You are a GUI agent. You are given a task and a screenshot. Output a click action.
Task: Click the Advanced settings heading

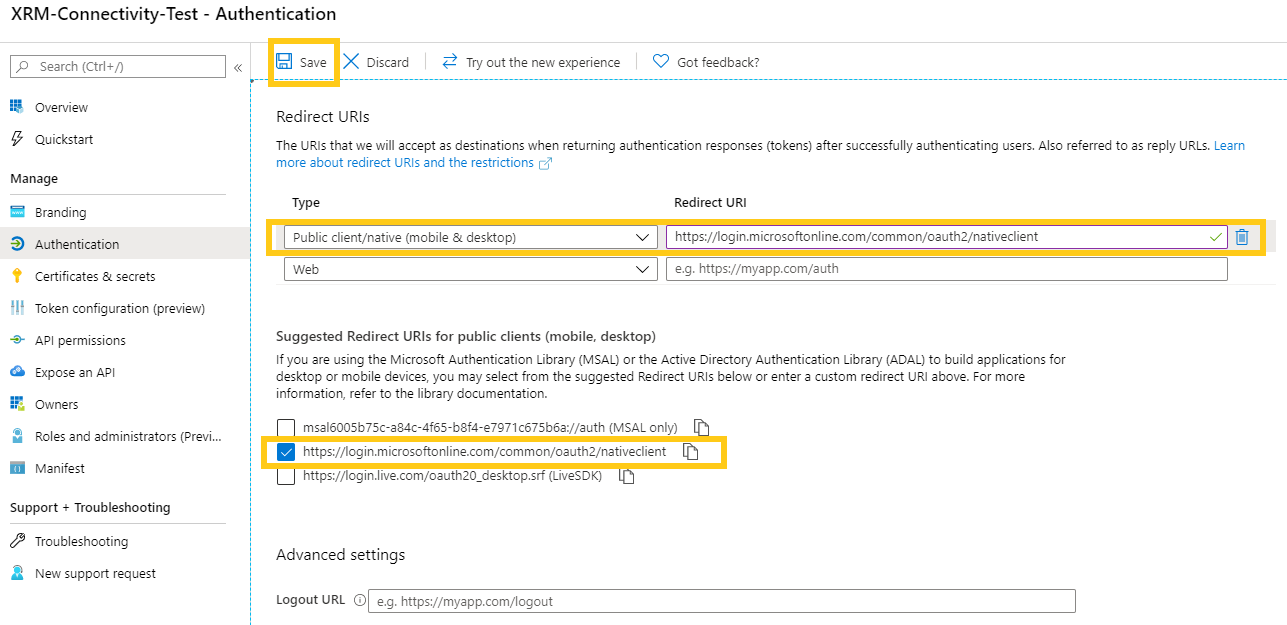tap(341, 554)
